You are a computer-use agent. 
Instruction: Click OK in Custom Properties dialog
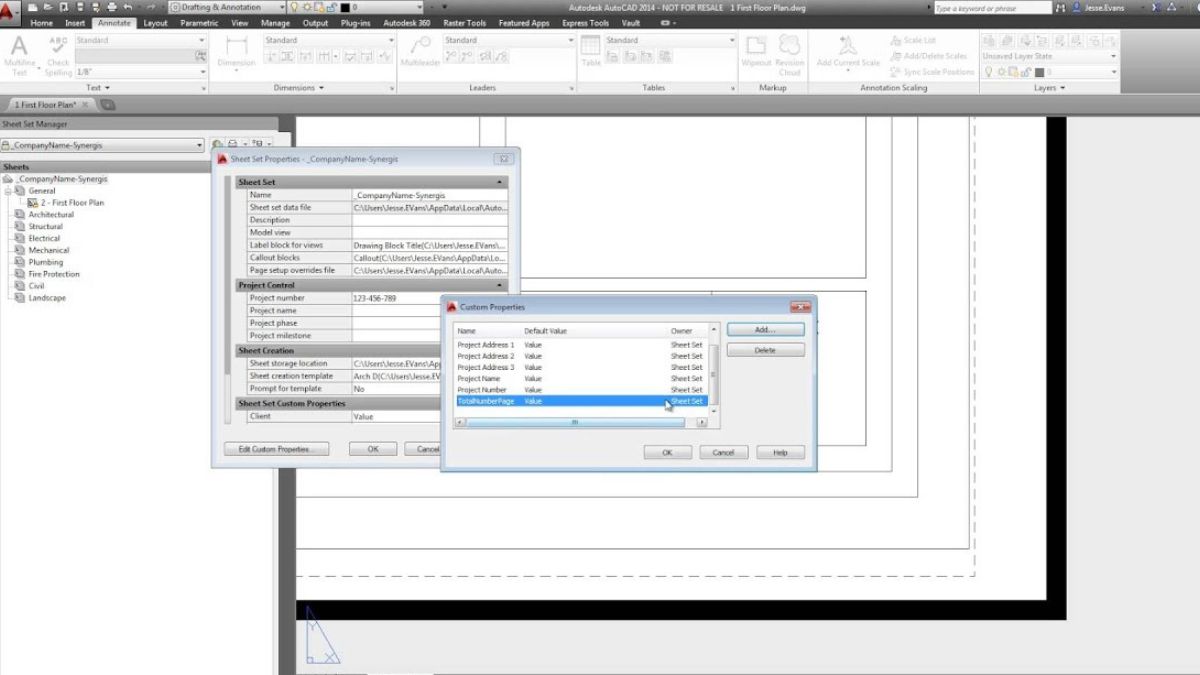[667, 452]
